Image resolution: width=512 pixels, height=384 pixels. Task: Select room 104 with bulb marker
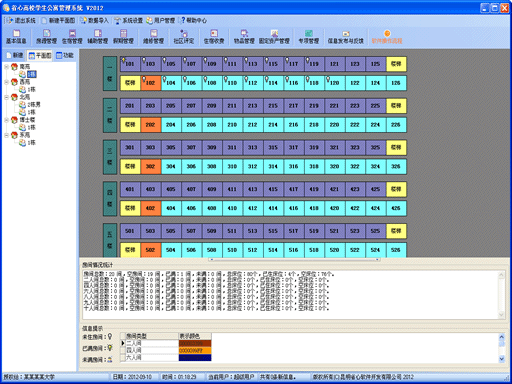click(171, 83)
